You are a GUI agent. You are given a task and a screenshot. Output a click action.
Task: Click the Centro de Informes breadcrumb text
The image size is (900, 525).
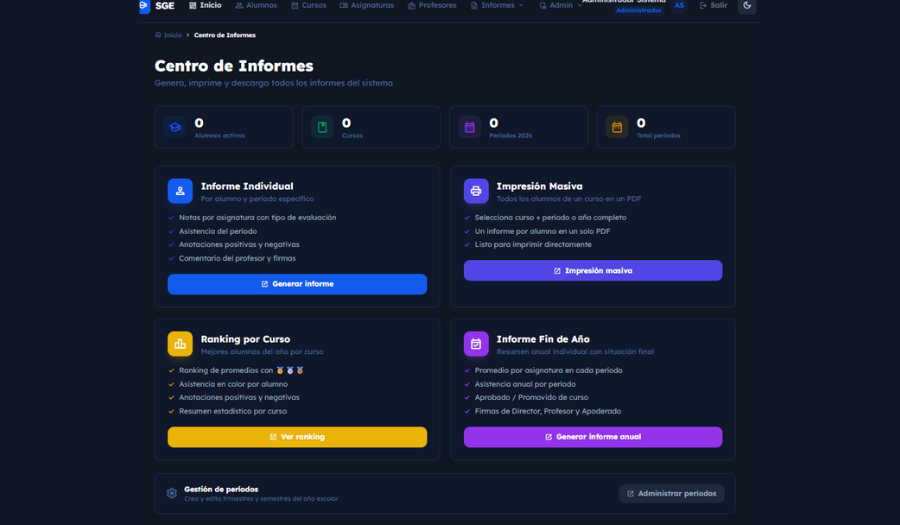(224, 35)
